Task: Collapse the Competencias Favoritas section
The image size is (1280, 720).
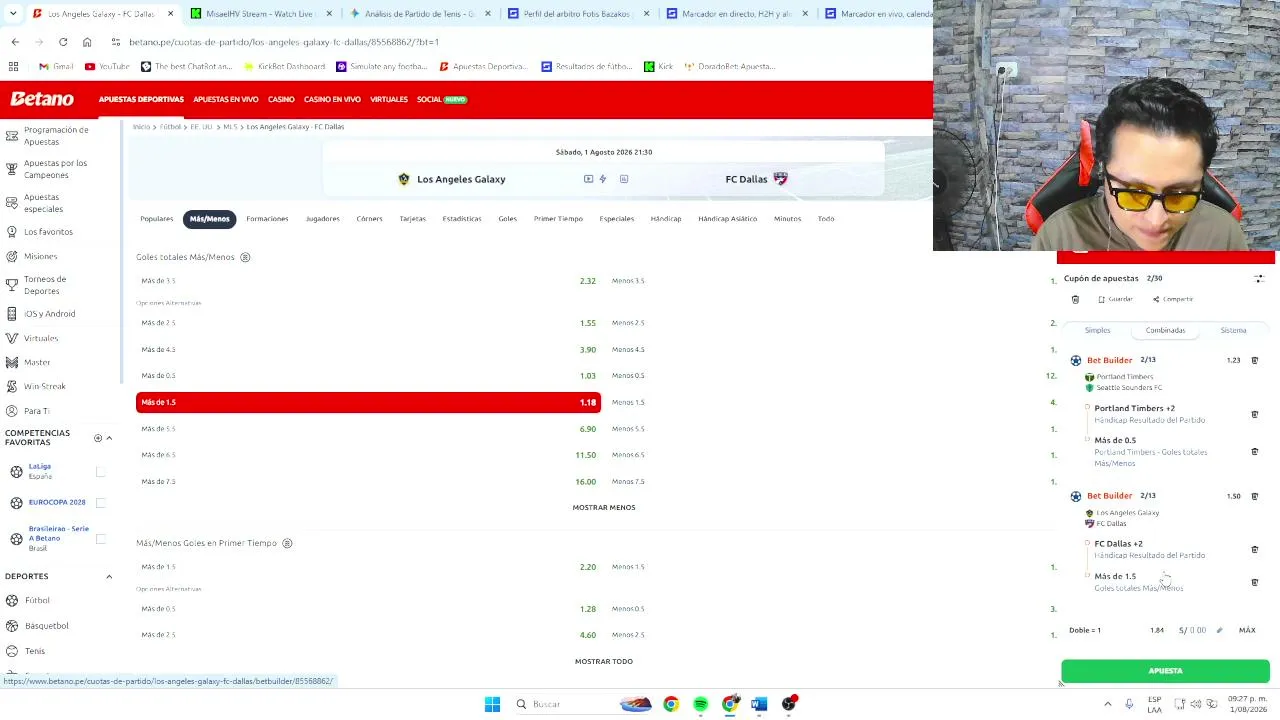Action: coord(109,438)
